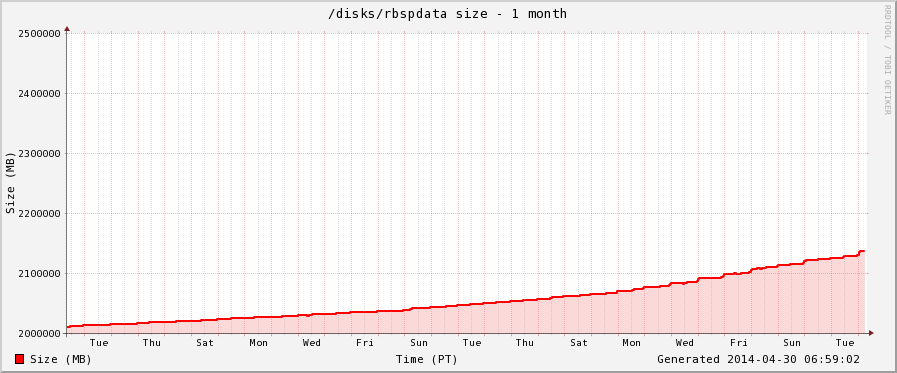The height and width of the screenshot is (373, 897).
Task: Click the 'Size (MB)' legend text label
Action: (x=61, y=359)
